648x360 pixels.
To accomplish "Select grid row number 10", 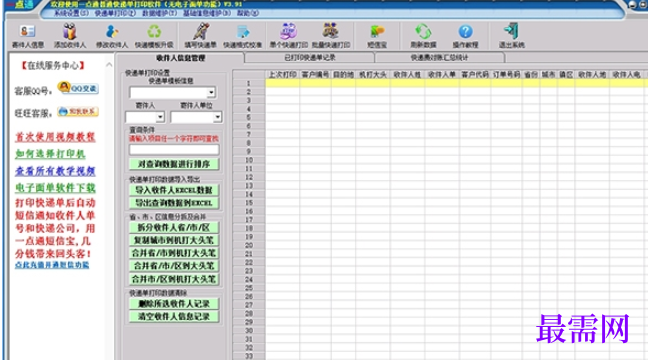I will [249, 160].
